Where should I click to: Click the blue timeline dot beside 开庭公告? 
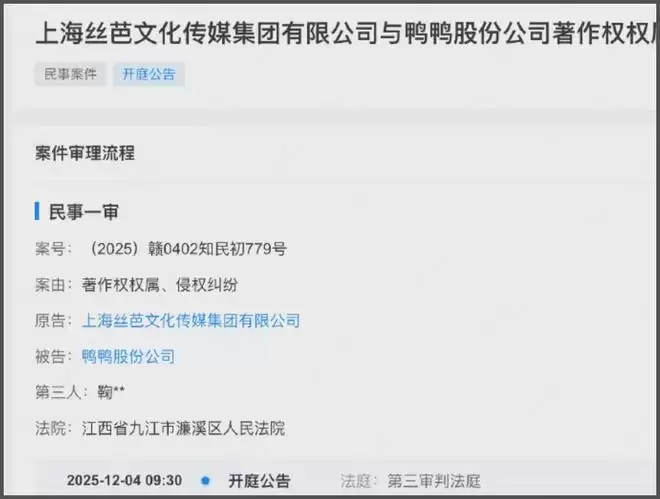(205, 480)
